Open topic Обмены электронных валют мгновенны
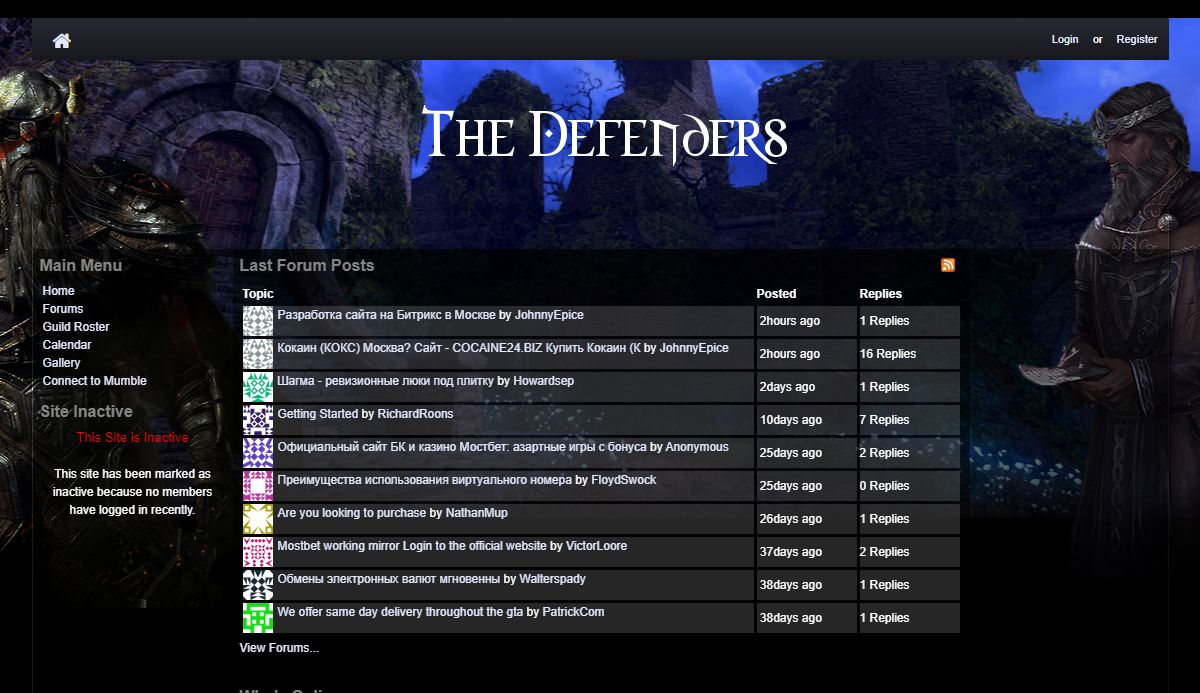The width and height of the screenshot is (1200, 693). point(389,579)
